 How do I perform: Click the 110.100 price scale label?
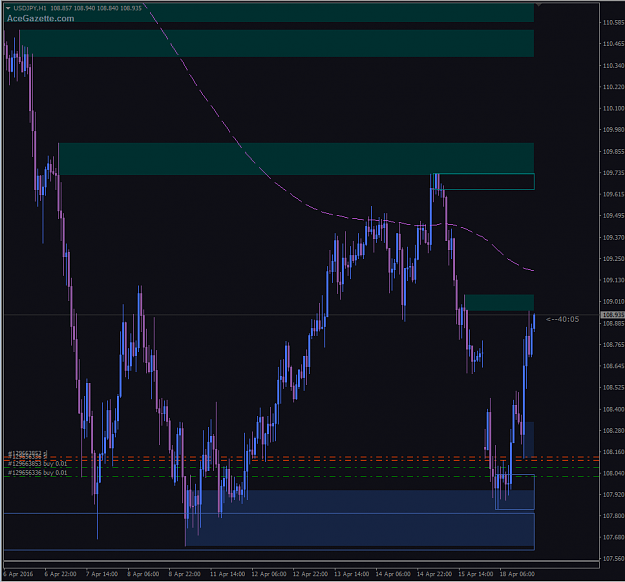click(613, 108)
